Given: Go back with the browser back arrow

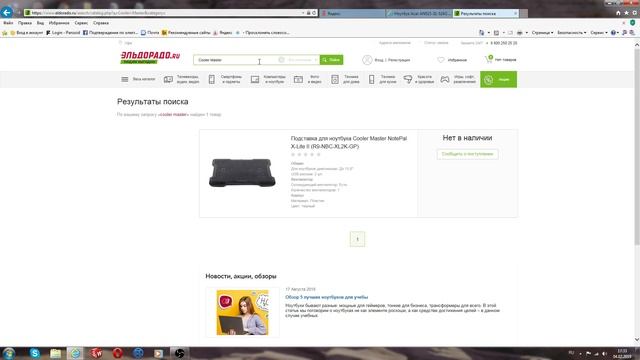Looking at the screenshot, I should (x=7, y=12).
